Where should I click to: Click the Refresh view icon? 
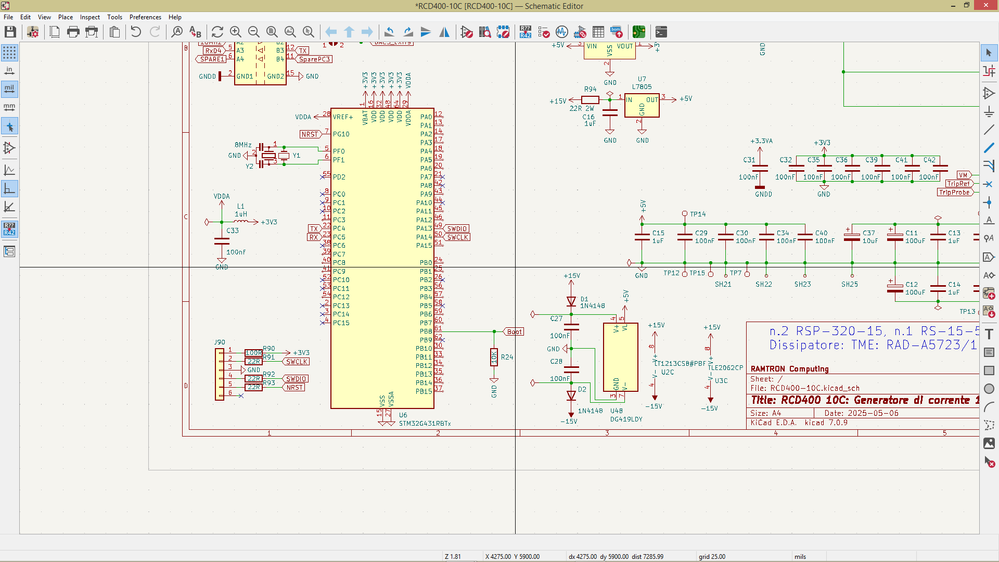pyautogui.click(x=217, y=32)
